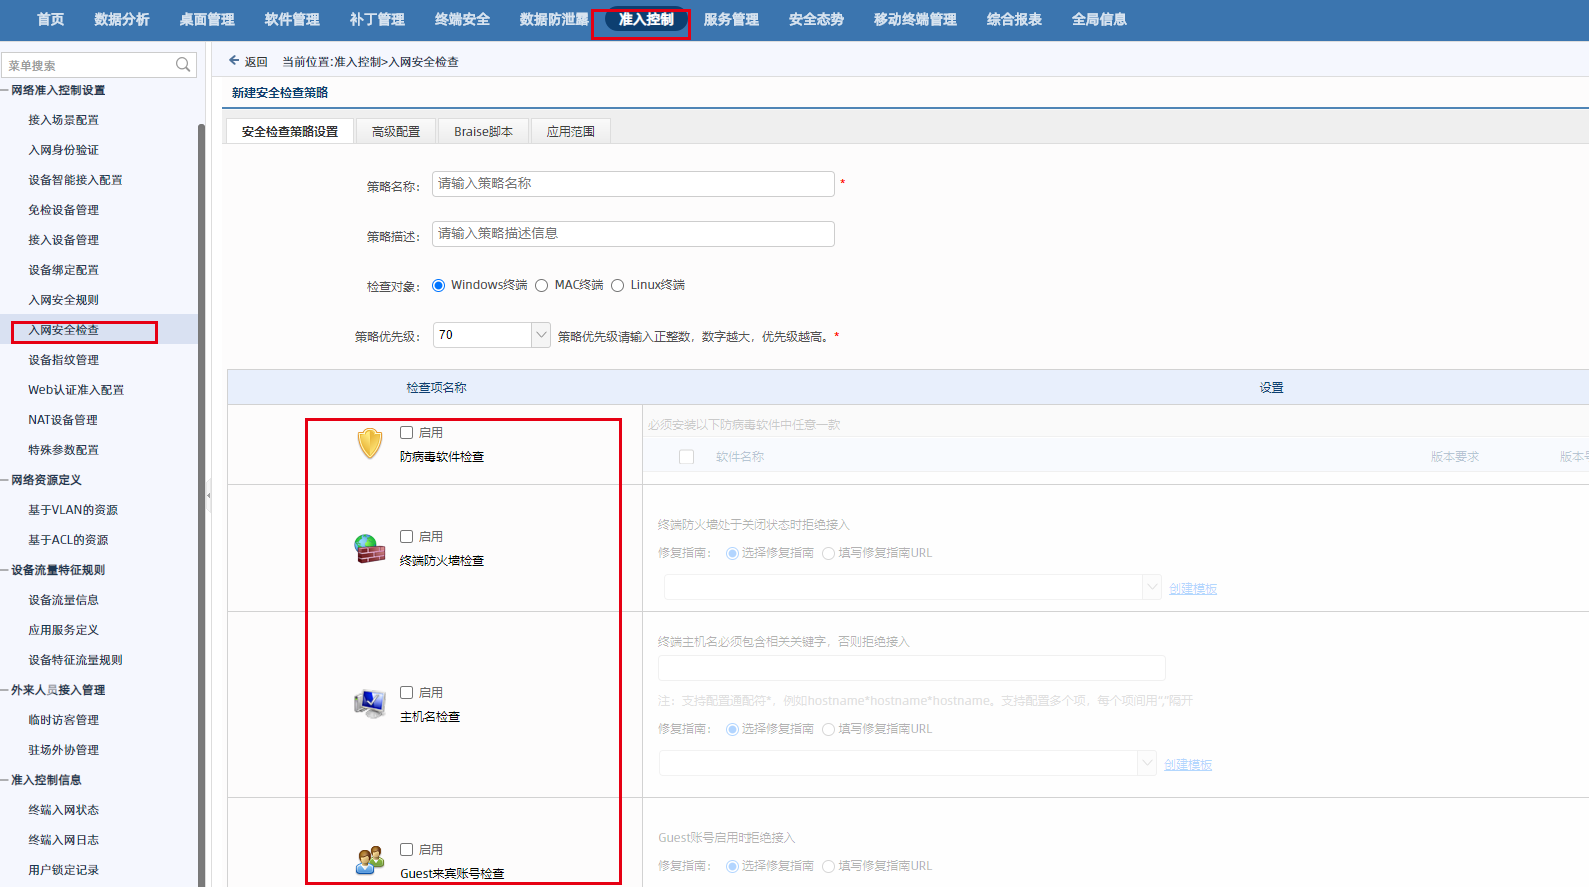Open 终端入网日志 in the sidebar
This screenshot has height=887, width=1589.
tap(64, 840)
